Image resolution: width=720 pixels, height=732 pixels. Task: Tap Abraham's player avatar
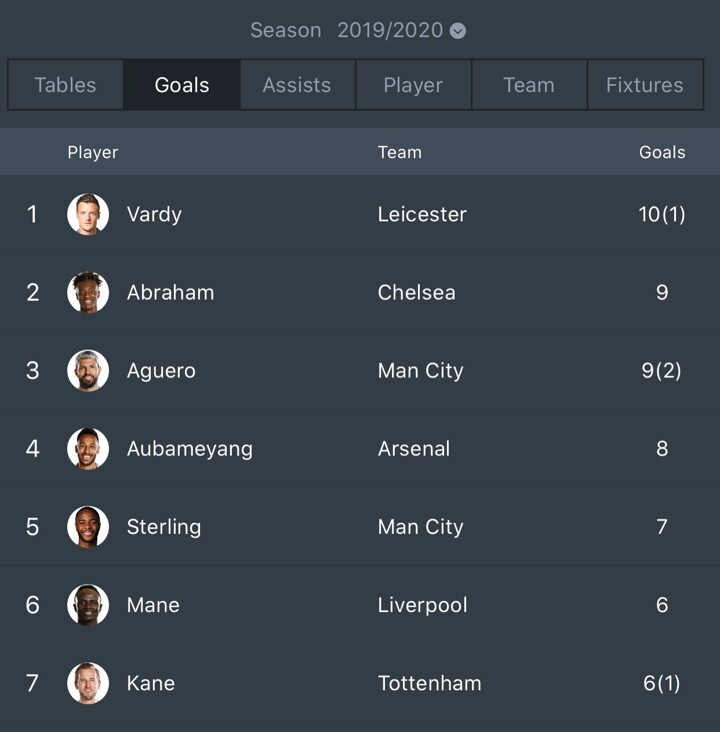coord(88,292)
